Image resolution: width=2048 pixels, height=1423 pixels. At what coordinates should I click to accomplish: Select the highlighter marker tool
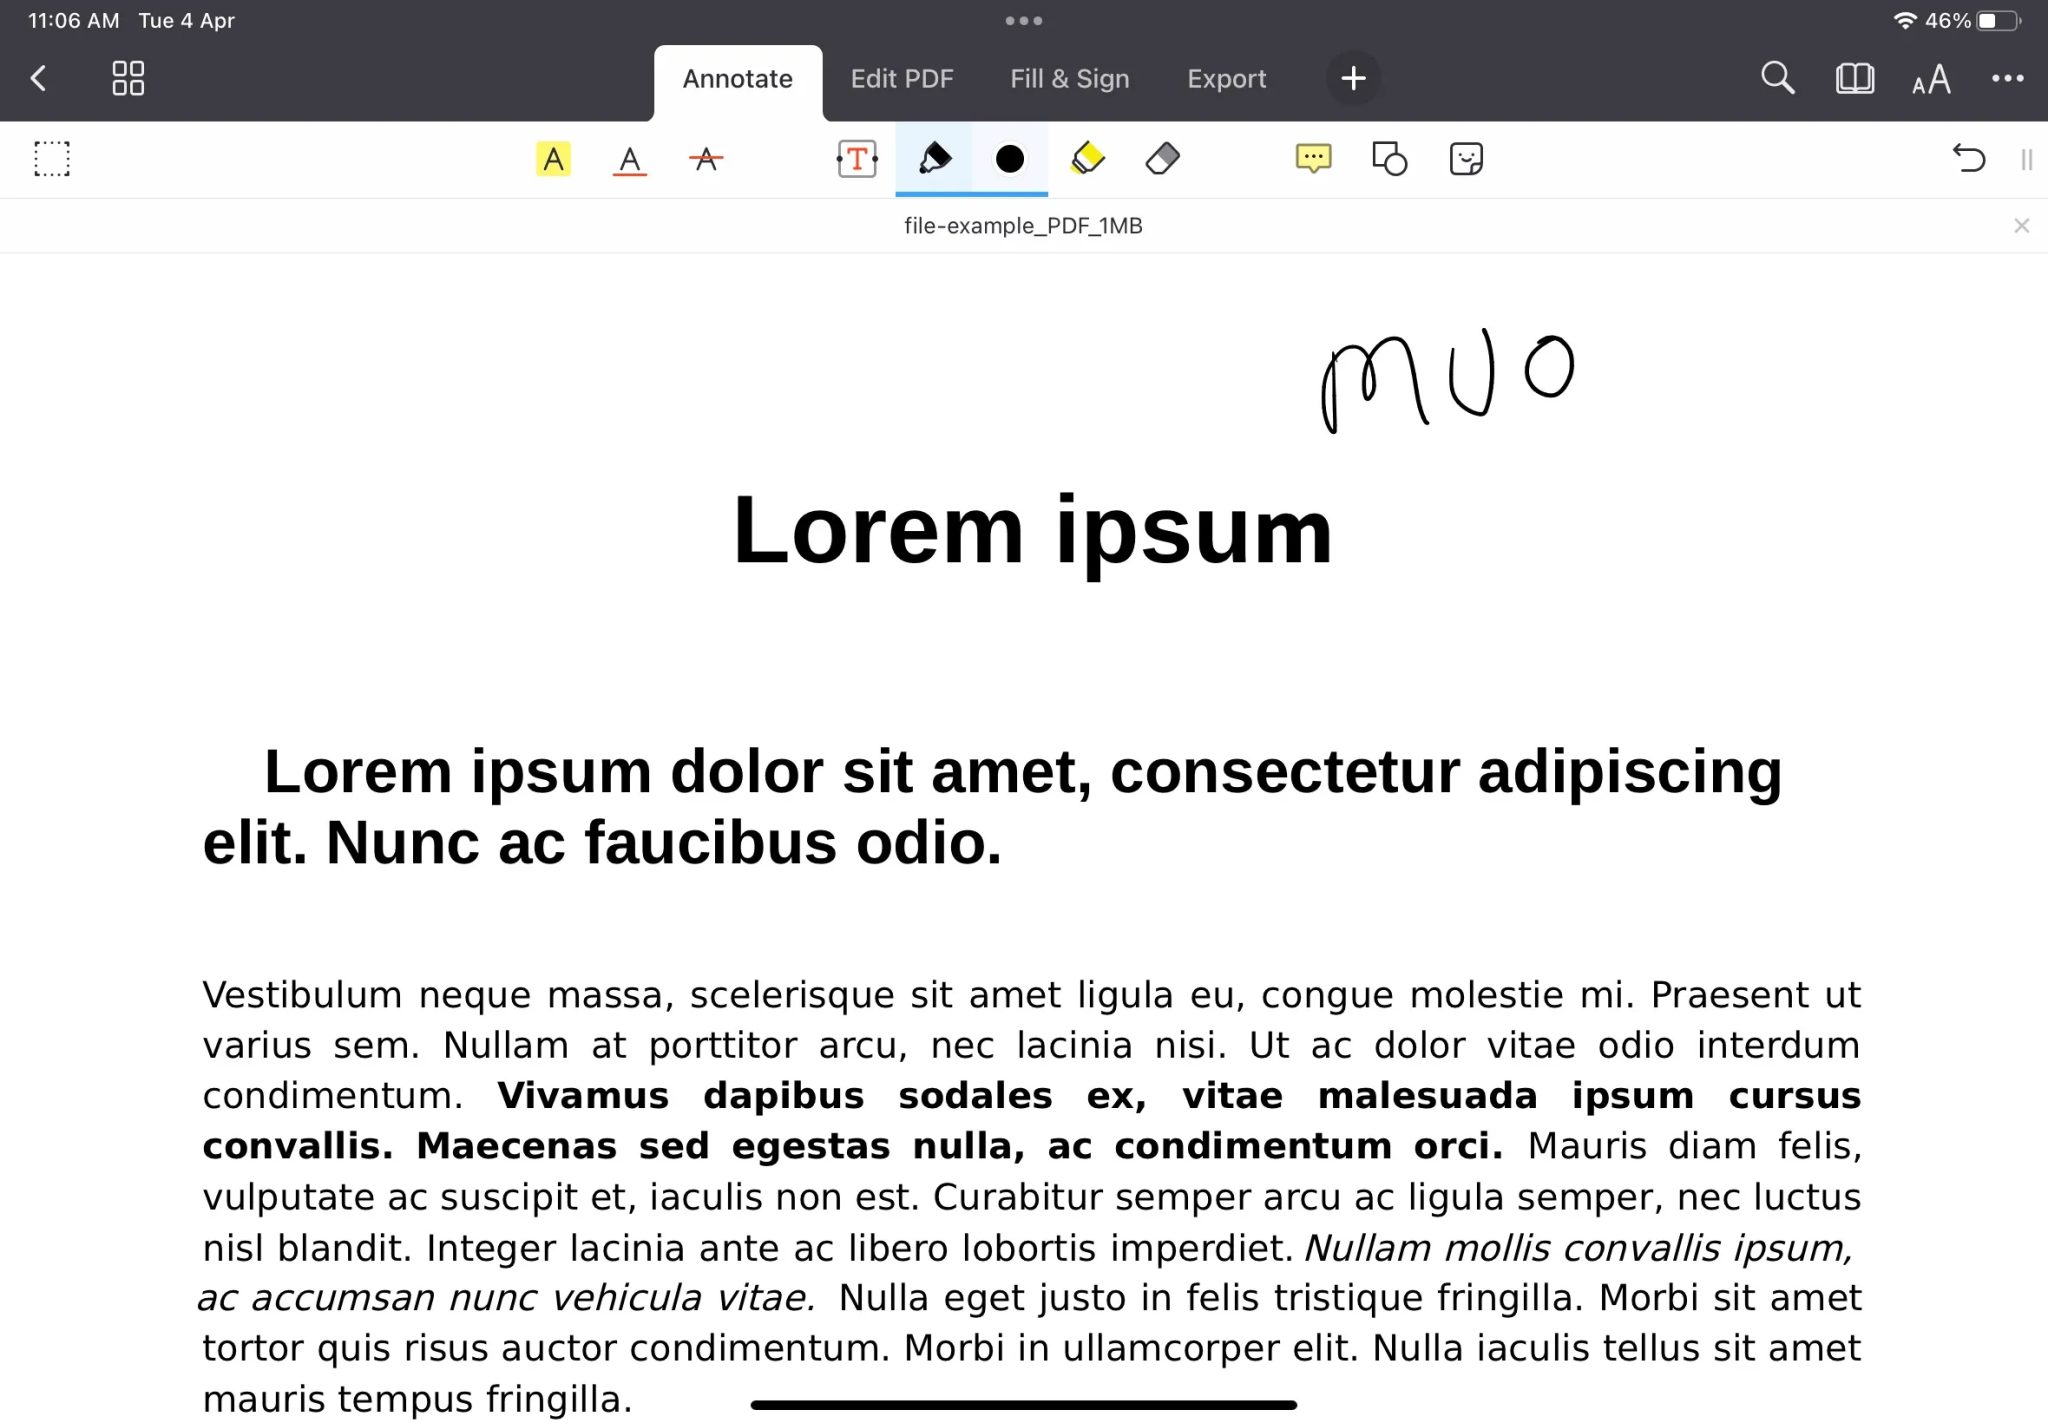pyautogui.click(x=1088, y=158)
